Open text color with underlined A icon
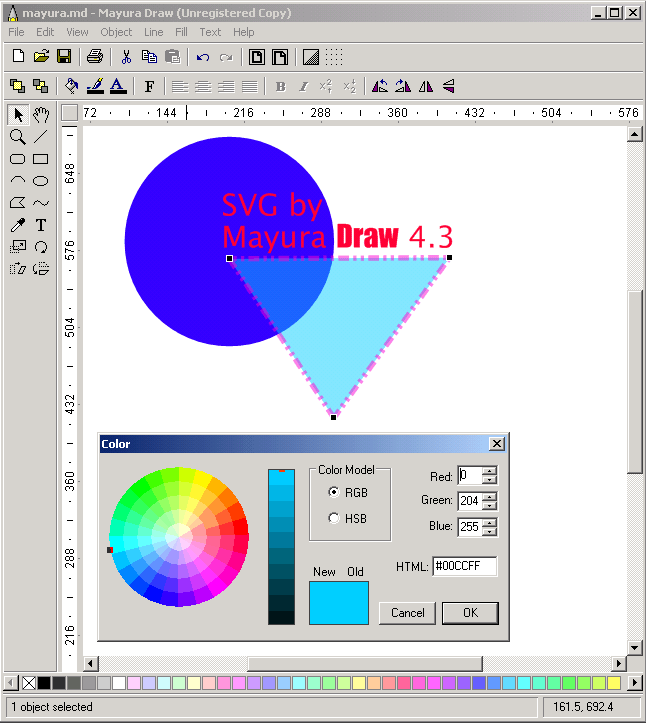The height and width of the screenshot is (723, 646). tap(118, 86)
